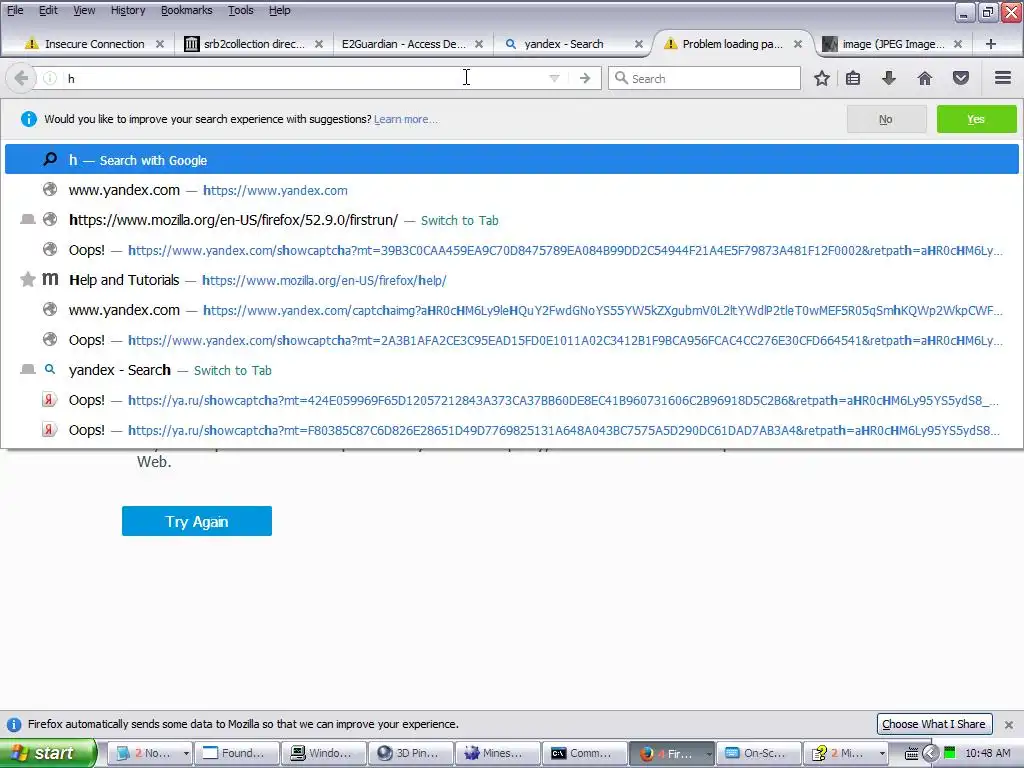Open the hamburger menu

point(1003,78)
